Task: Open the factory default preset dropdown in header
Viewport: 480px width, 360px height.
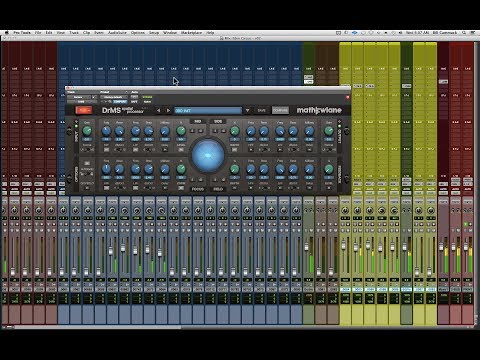Action: coord(114,97)
